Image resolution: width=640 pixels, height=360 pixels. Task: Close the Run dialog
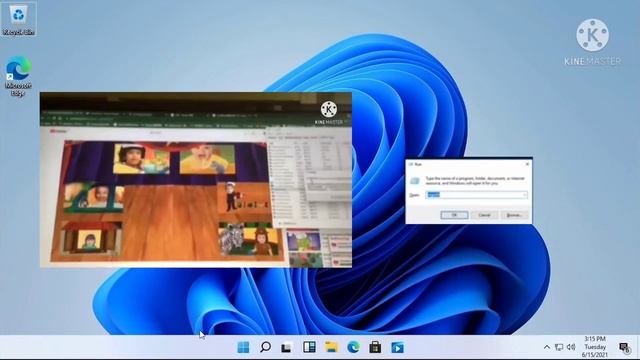pyautogui.click(x=527, y=164)
